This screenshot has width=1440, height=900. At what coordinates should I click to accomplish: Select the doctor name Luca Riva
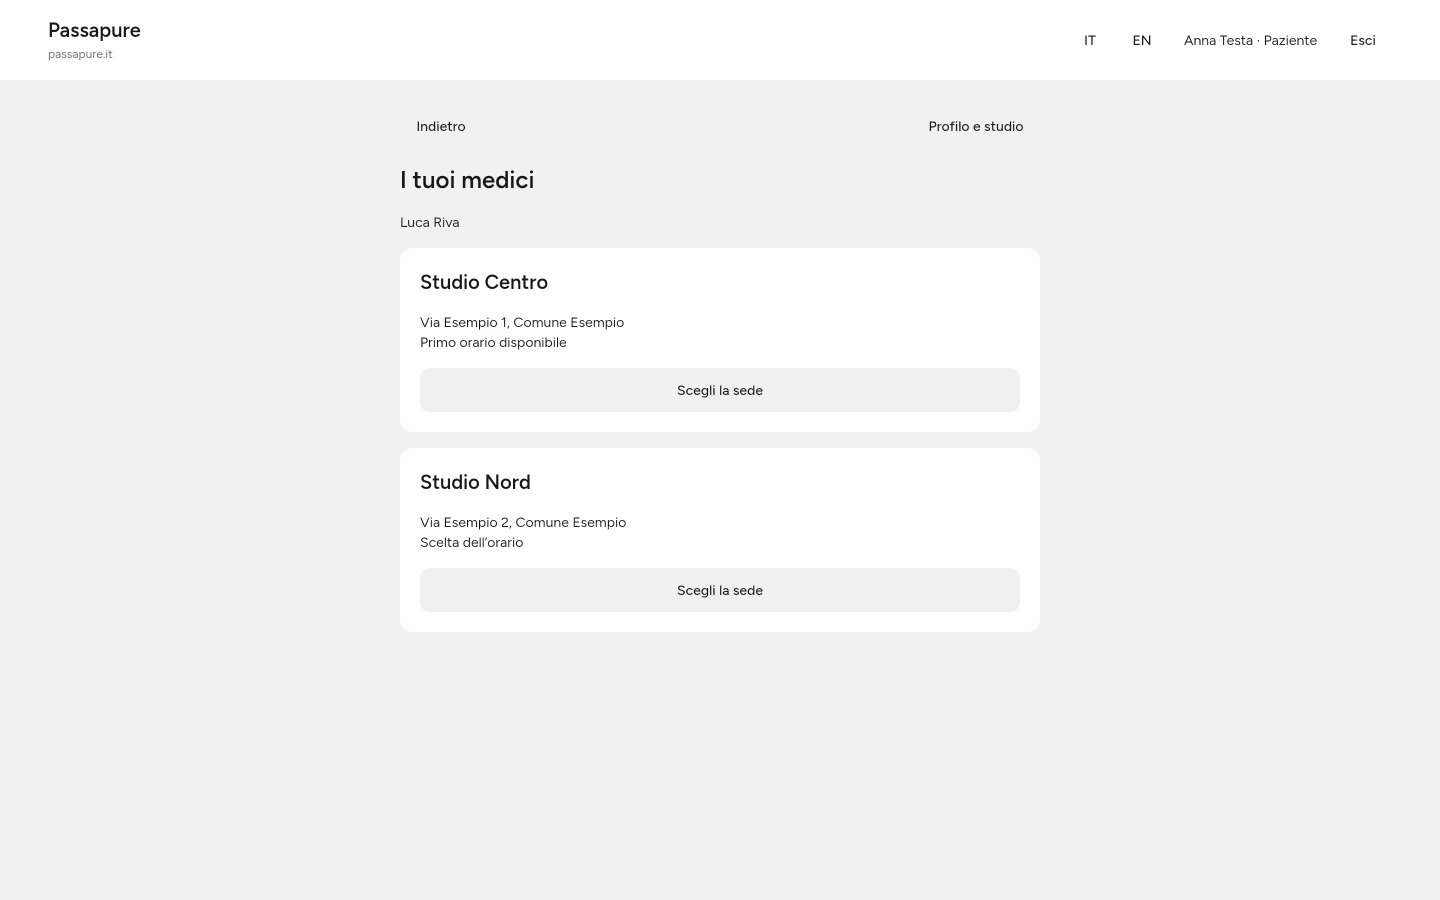[430, 222]
